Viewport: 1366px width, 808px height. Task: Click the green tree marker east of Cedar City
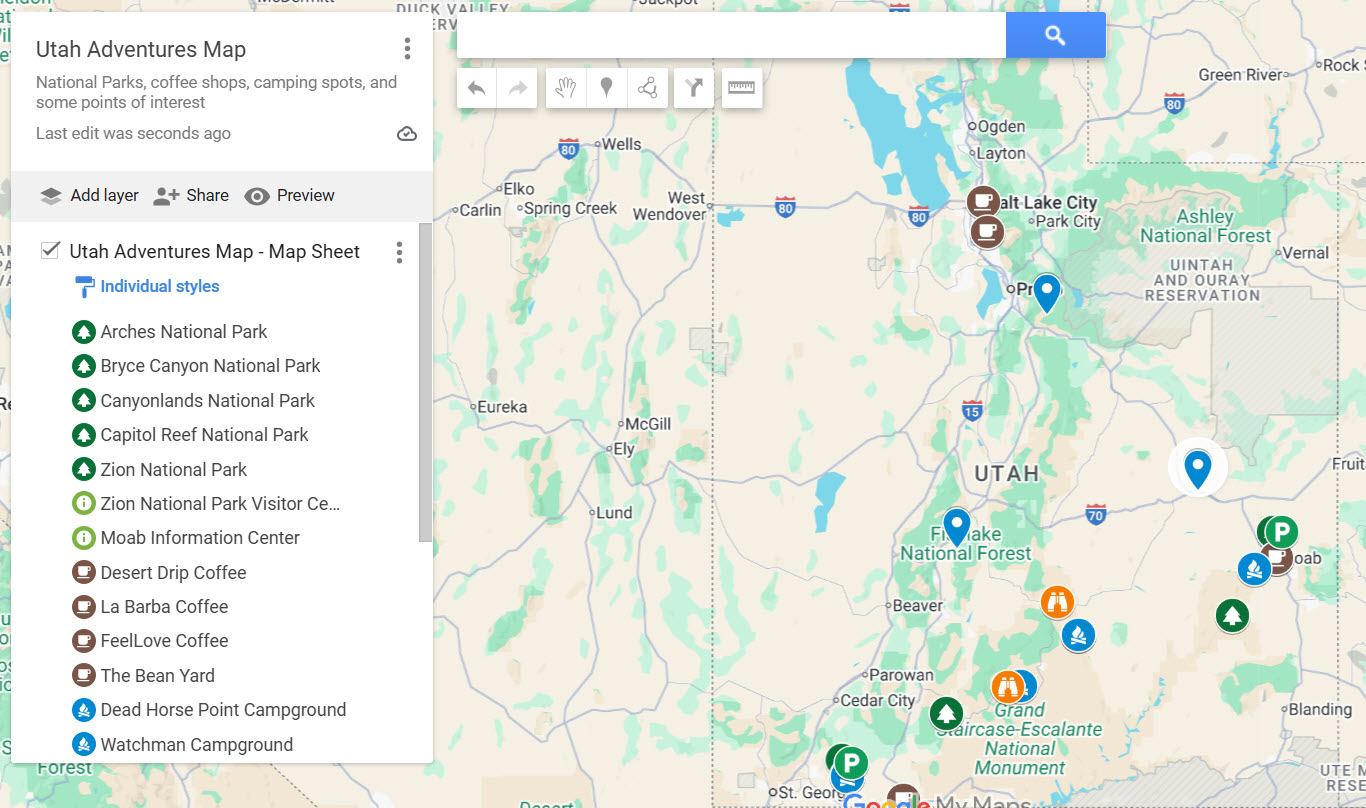point(946,714)
